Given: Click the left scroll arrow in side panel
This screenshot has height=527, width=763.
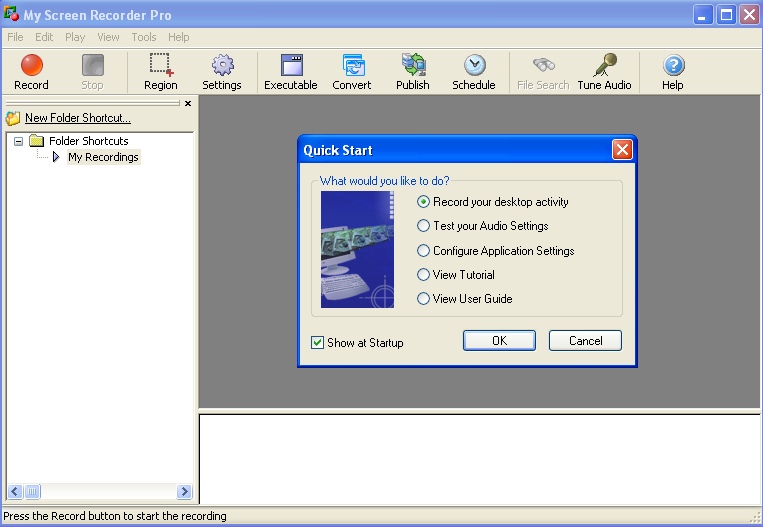Looking at the screenshot, I should click(x=15, y=491).
